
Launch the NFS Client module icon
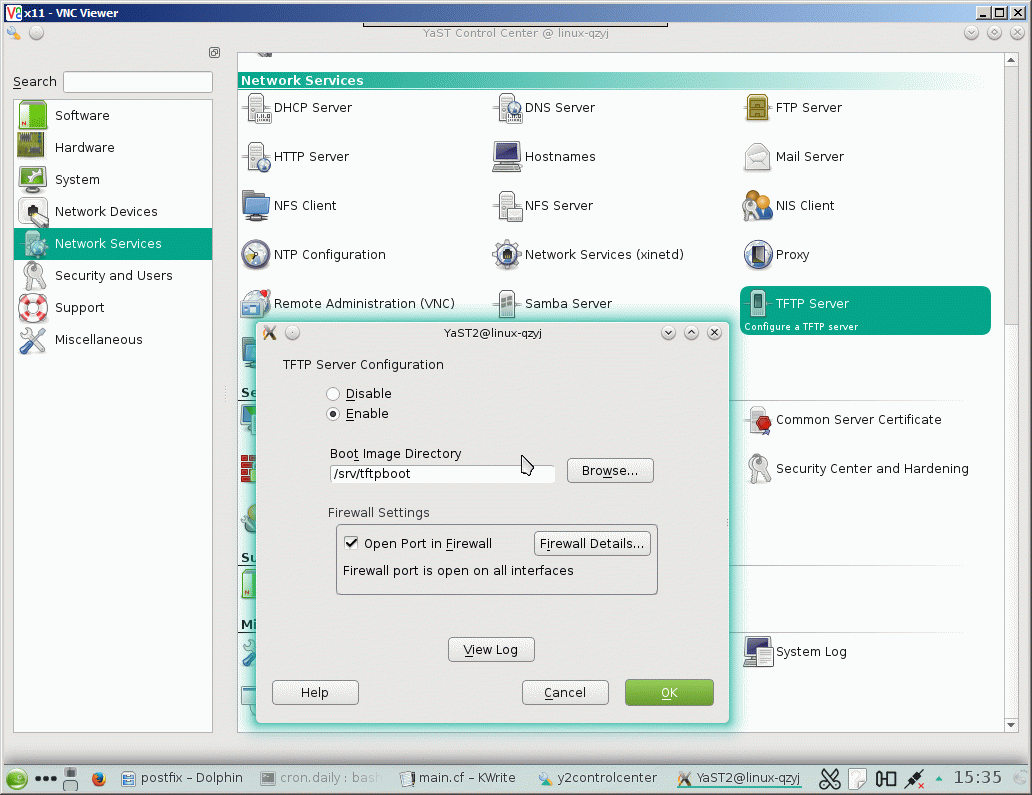point(255,205)
